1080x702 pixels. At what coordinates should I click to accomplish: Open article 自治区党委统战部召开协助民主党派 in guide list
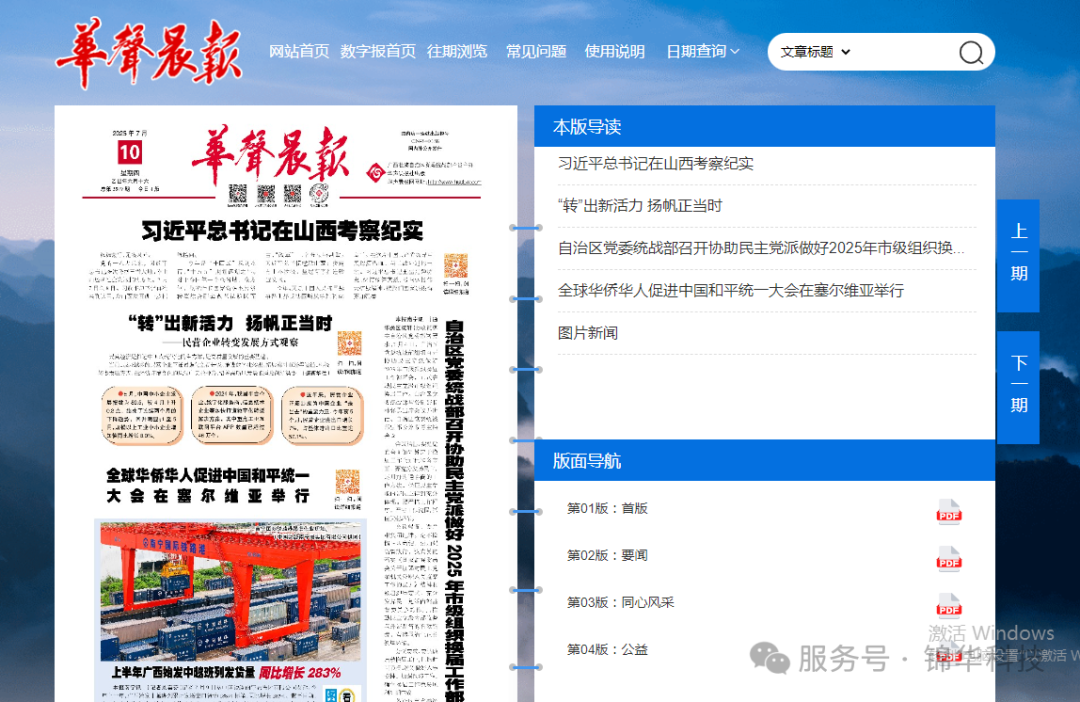coord(761,248)
